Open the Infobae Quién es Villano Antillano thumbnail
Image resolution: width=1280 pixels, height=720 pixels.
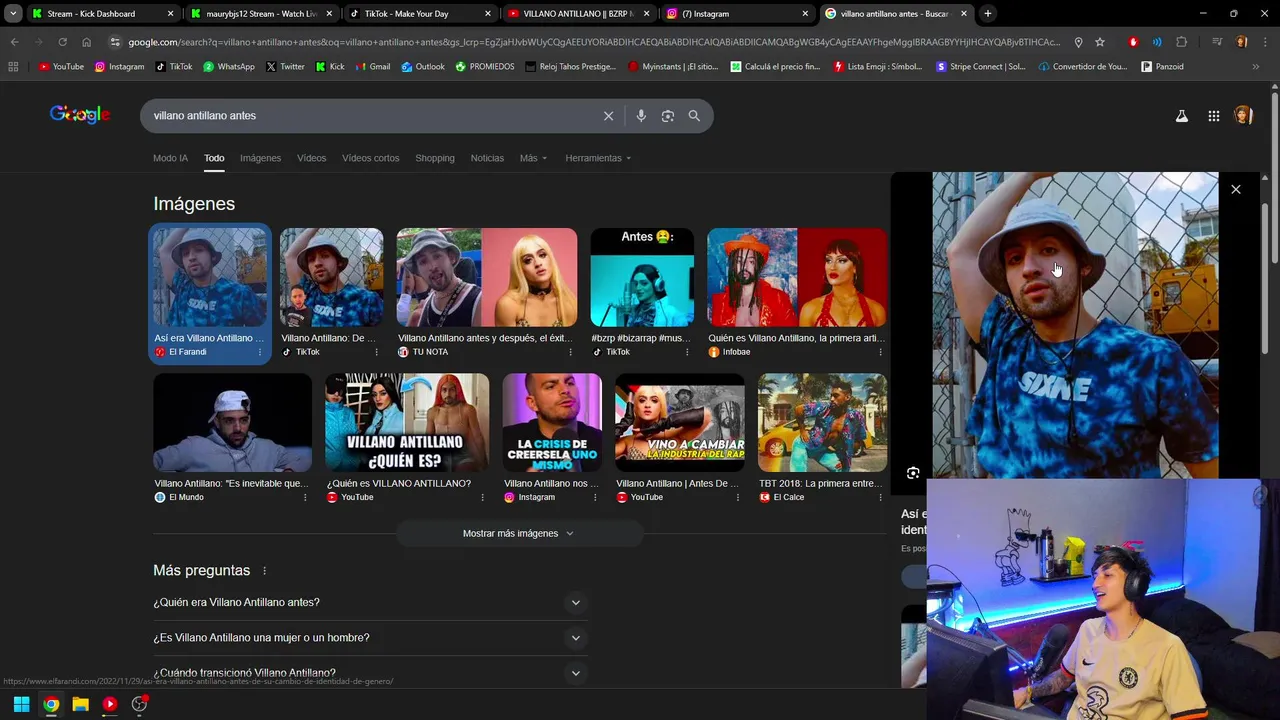pos(797,278)
